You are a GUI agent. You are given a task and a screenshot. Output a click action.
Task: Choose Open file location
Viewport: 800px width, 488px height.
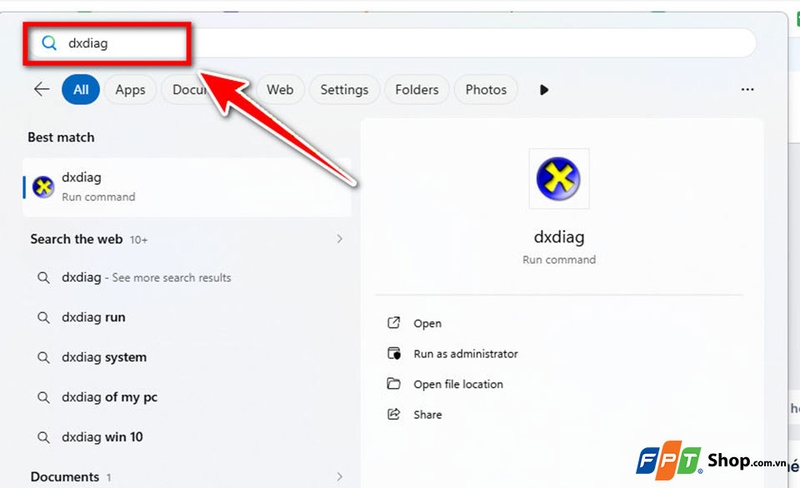[x=458, y=384]
